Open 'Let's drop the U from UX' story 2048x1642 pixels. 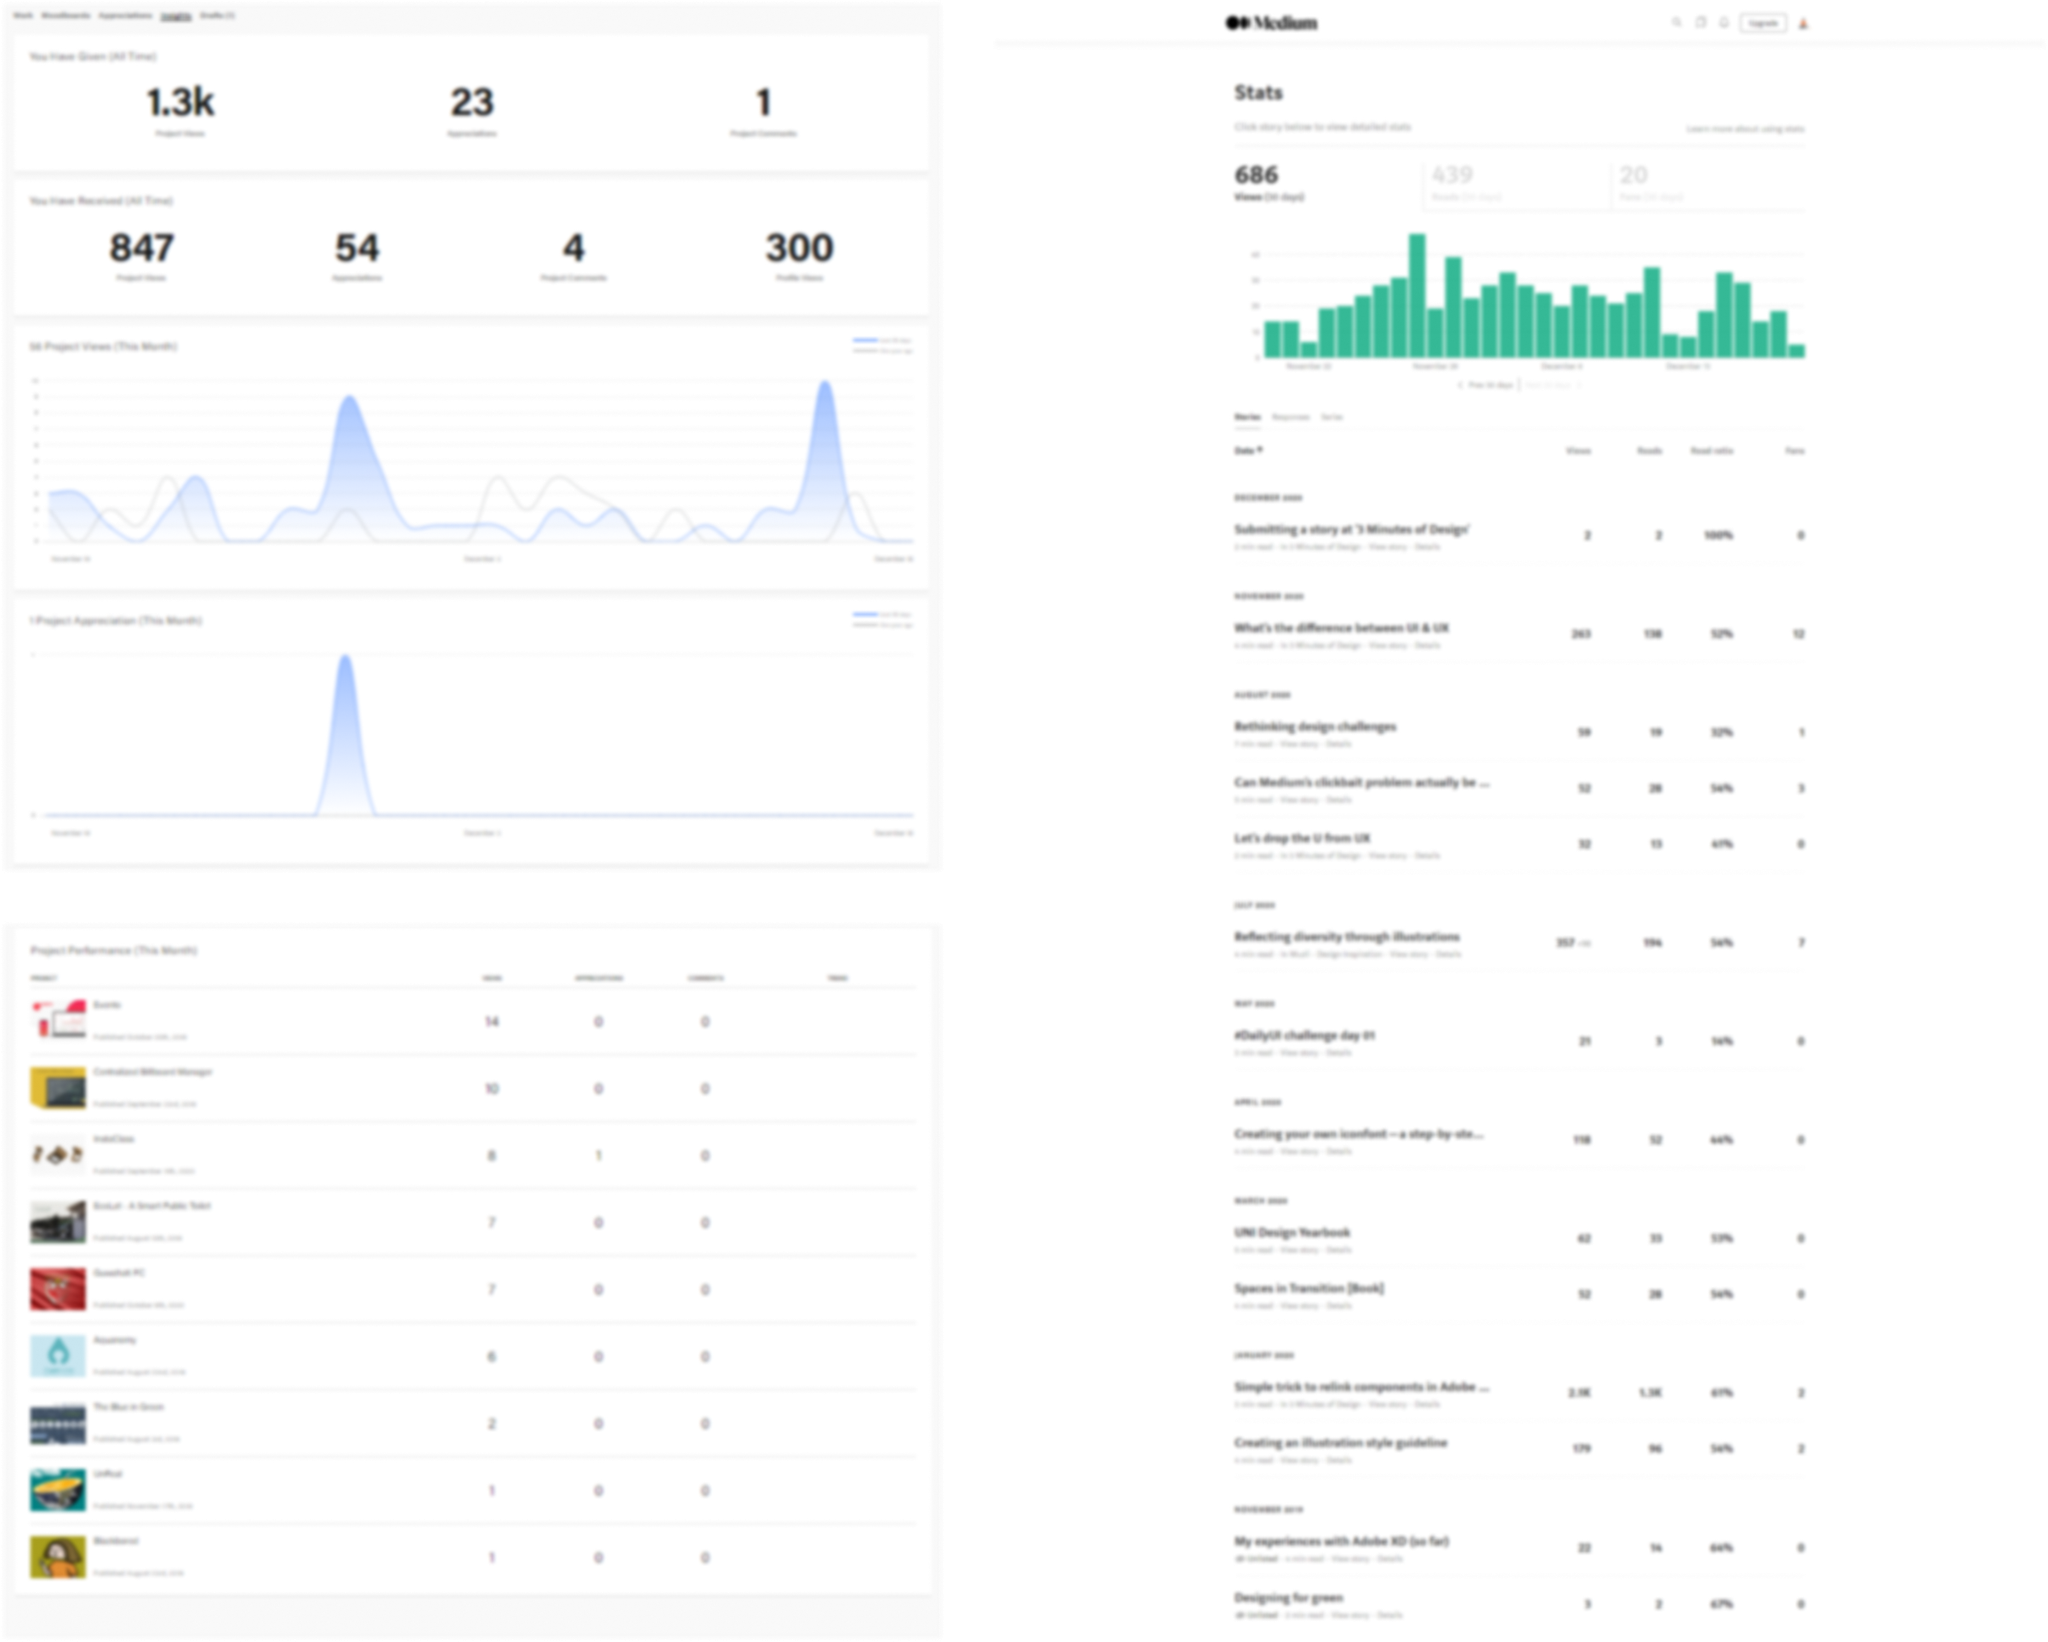(x=1302, y=838)
